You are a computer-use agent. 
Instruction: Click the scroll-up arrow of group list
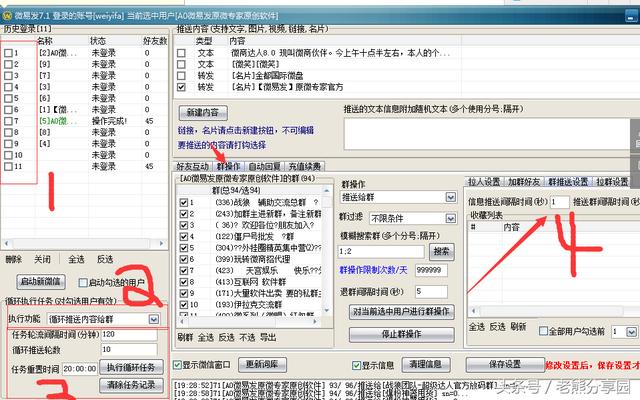coord(327,190)
